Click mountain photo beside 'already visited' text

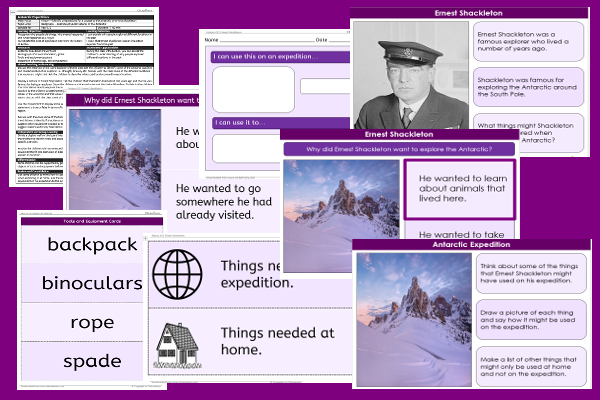coord(115,159)
